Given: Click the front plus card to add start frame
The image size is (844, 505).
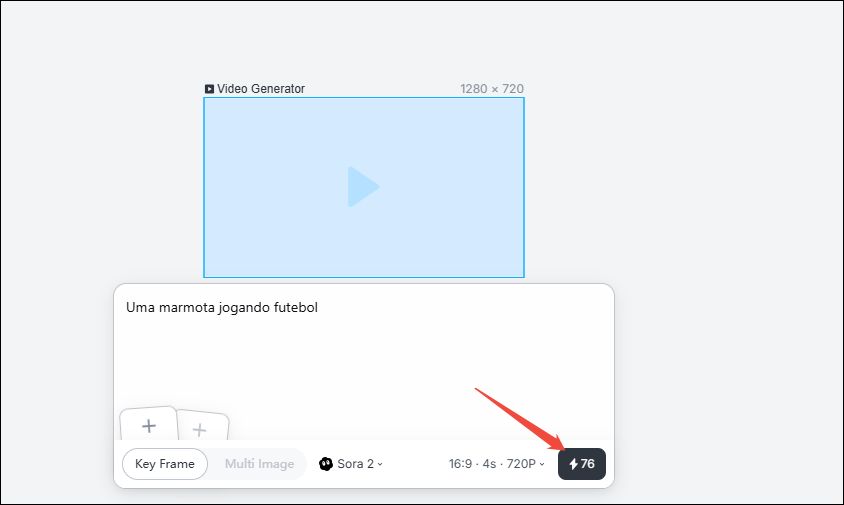Looking at the screenshot, I should pos(149,426).
